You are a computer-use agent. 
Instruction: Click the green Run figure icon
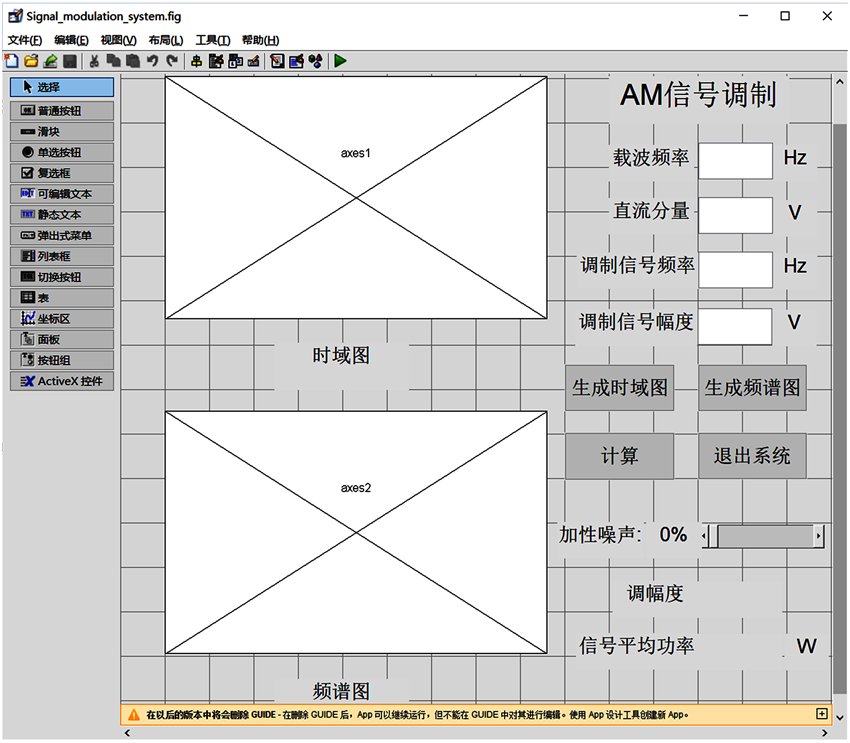(x=341, y=61)
